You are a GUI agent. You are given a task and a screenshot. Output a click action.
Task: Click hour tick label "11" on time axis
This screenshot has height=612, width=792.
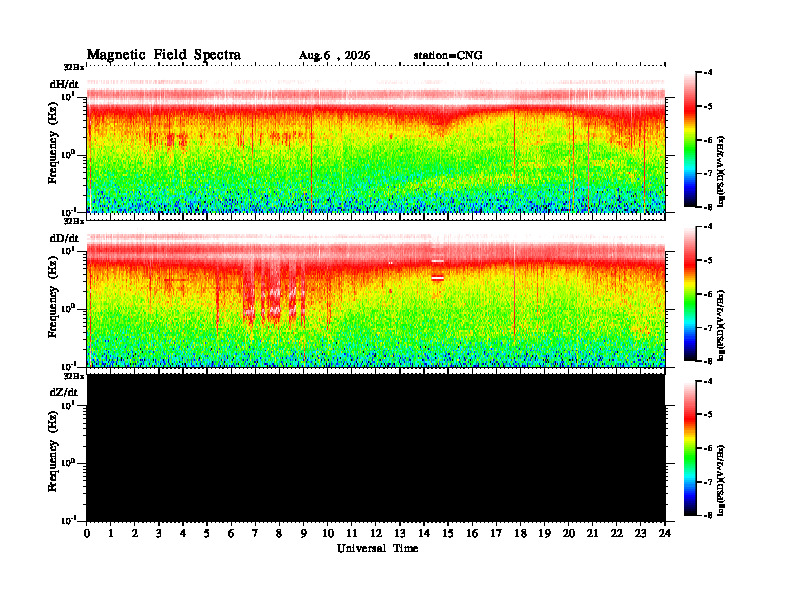352,533
